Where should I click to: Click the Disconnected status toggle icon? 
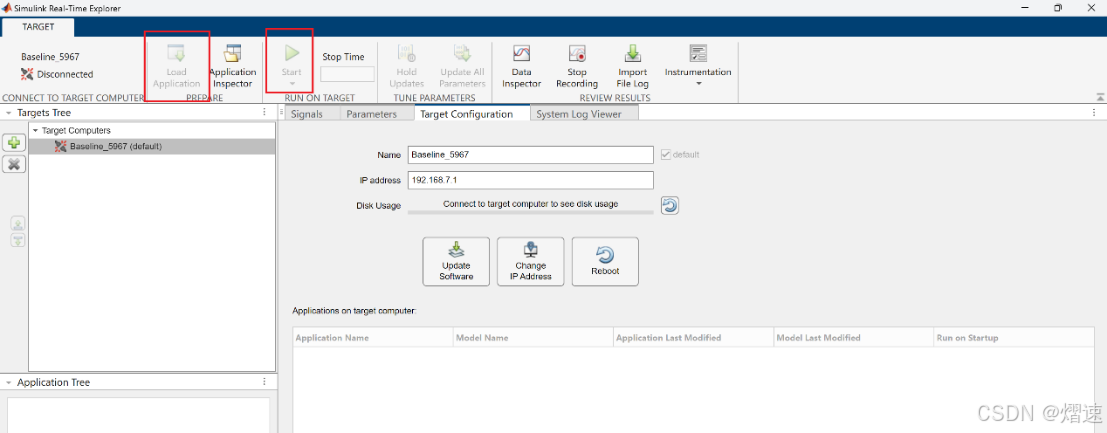(x=28, y=74)
